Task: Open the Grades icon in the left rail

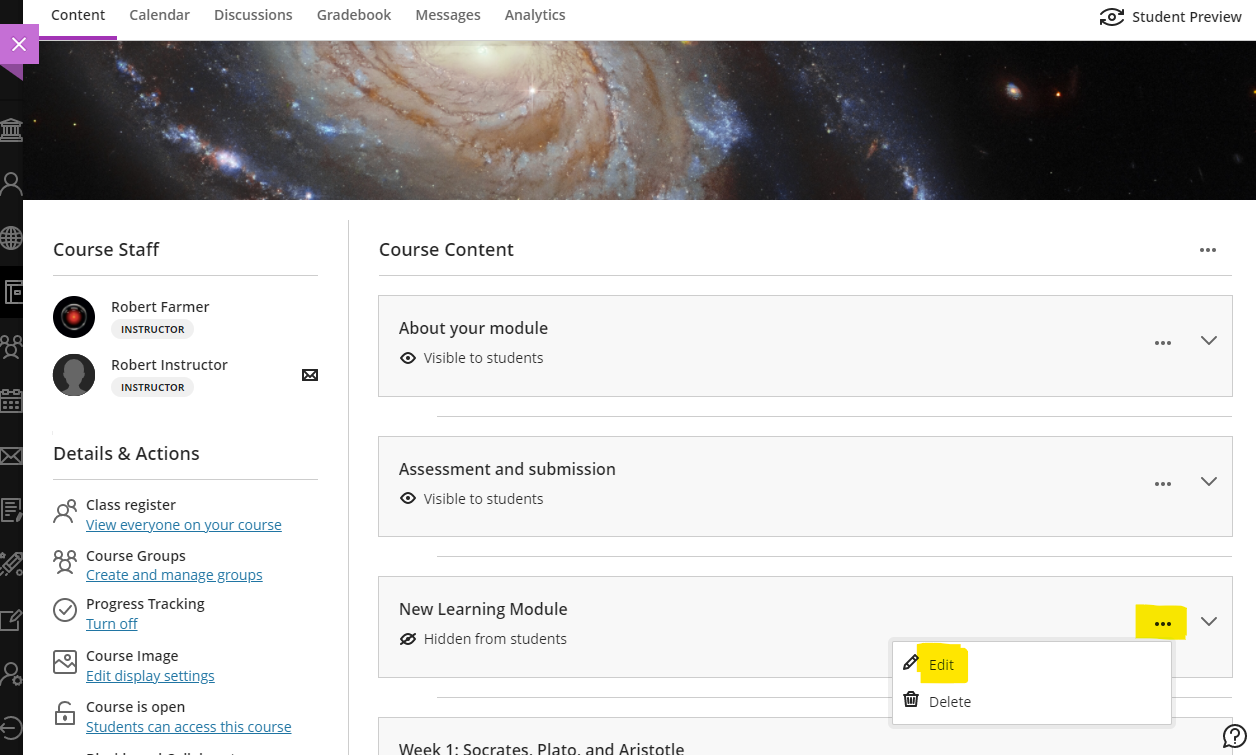Action: coord(12,510)
